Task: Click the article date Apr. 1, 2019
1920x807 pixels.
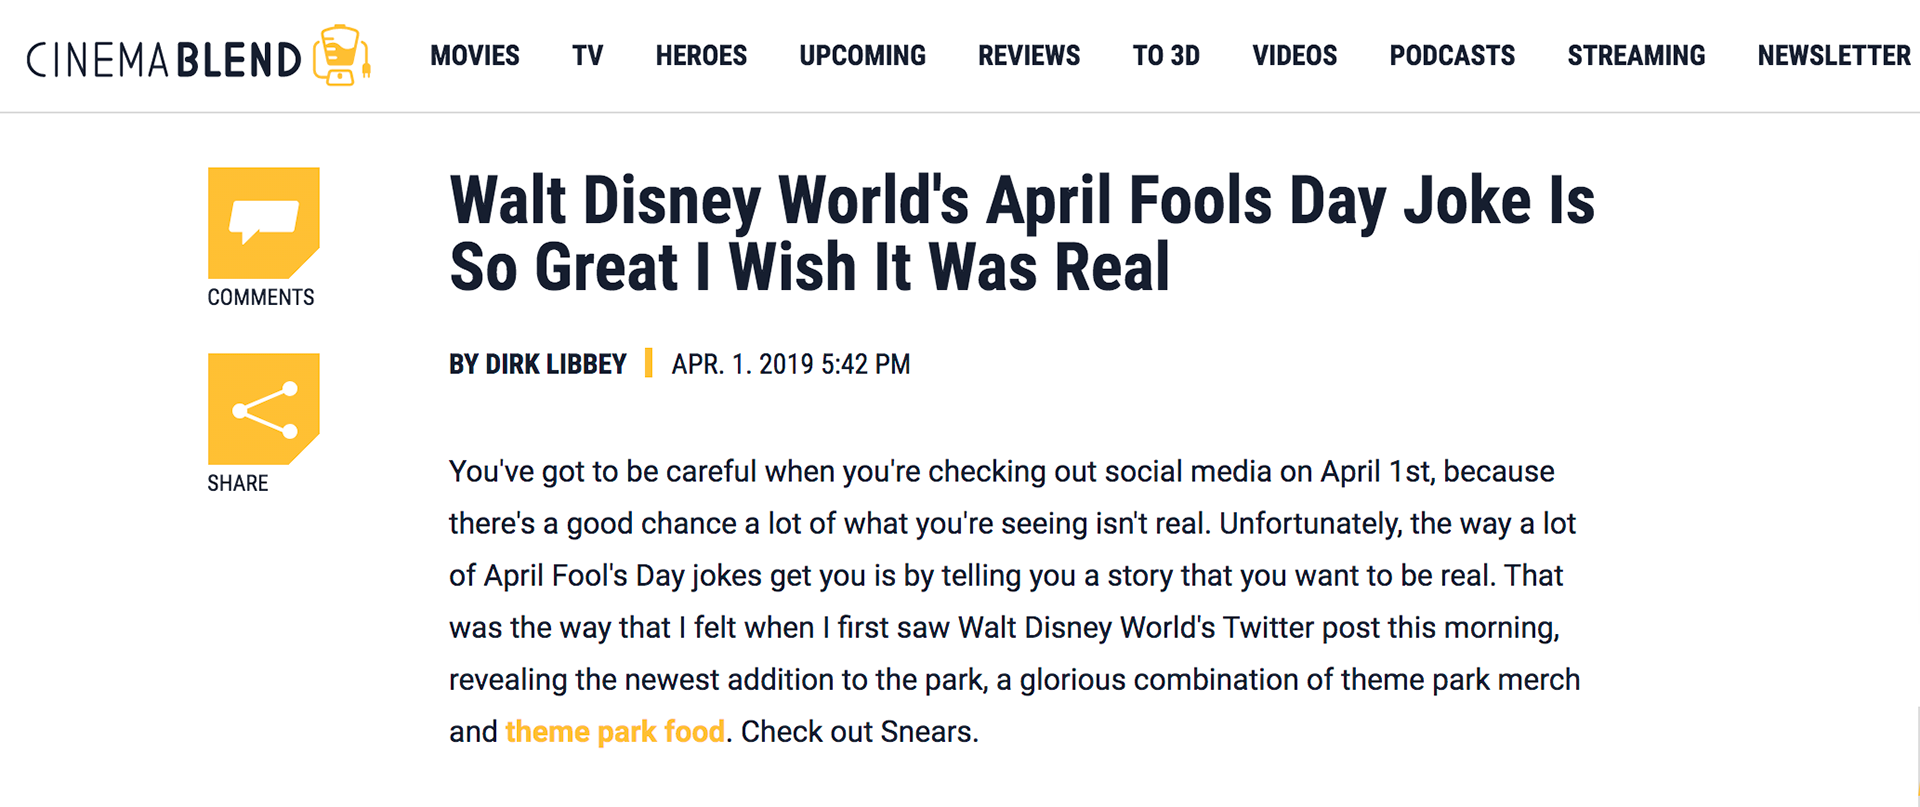Action: point(790,364)
